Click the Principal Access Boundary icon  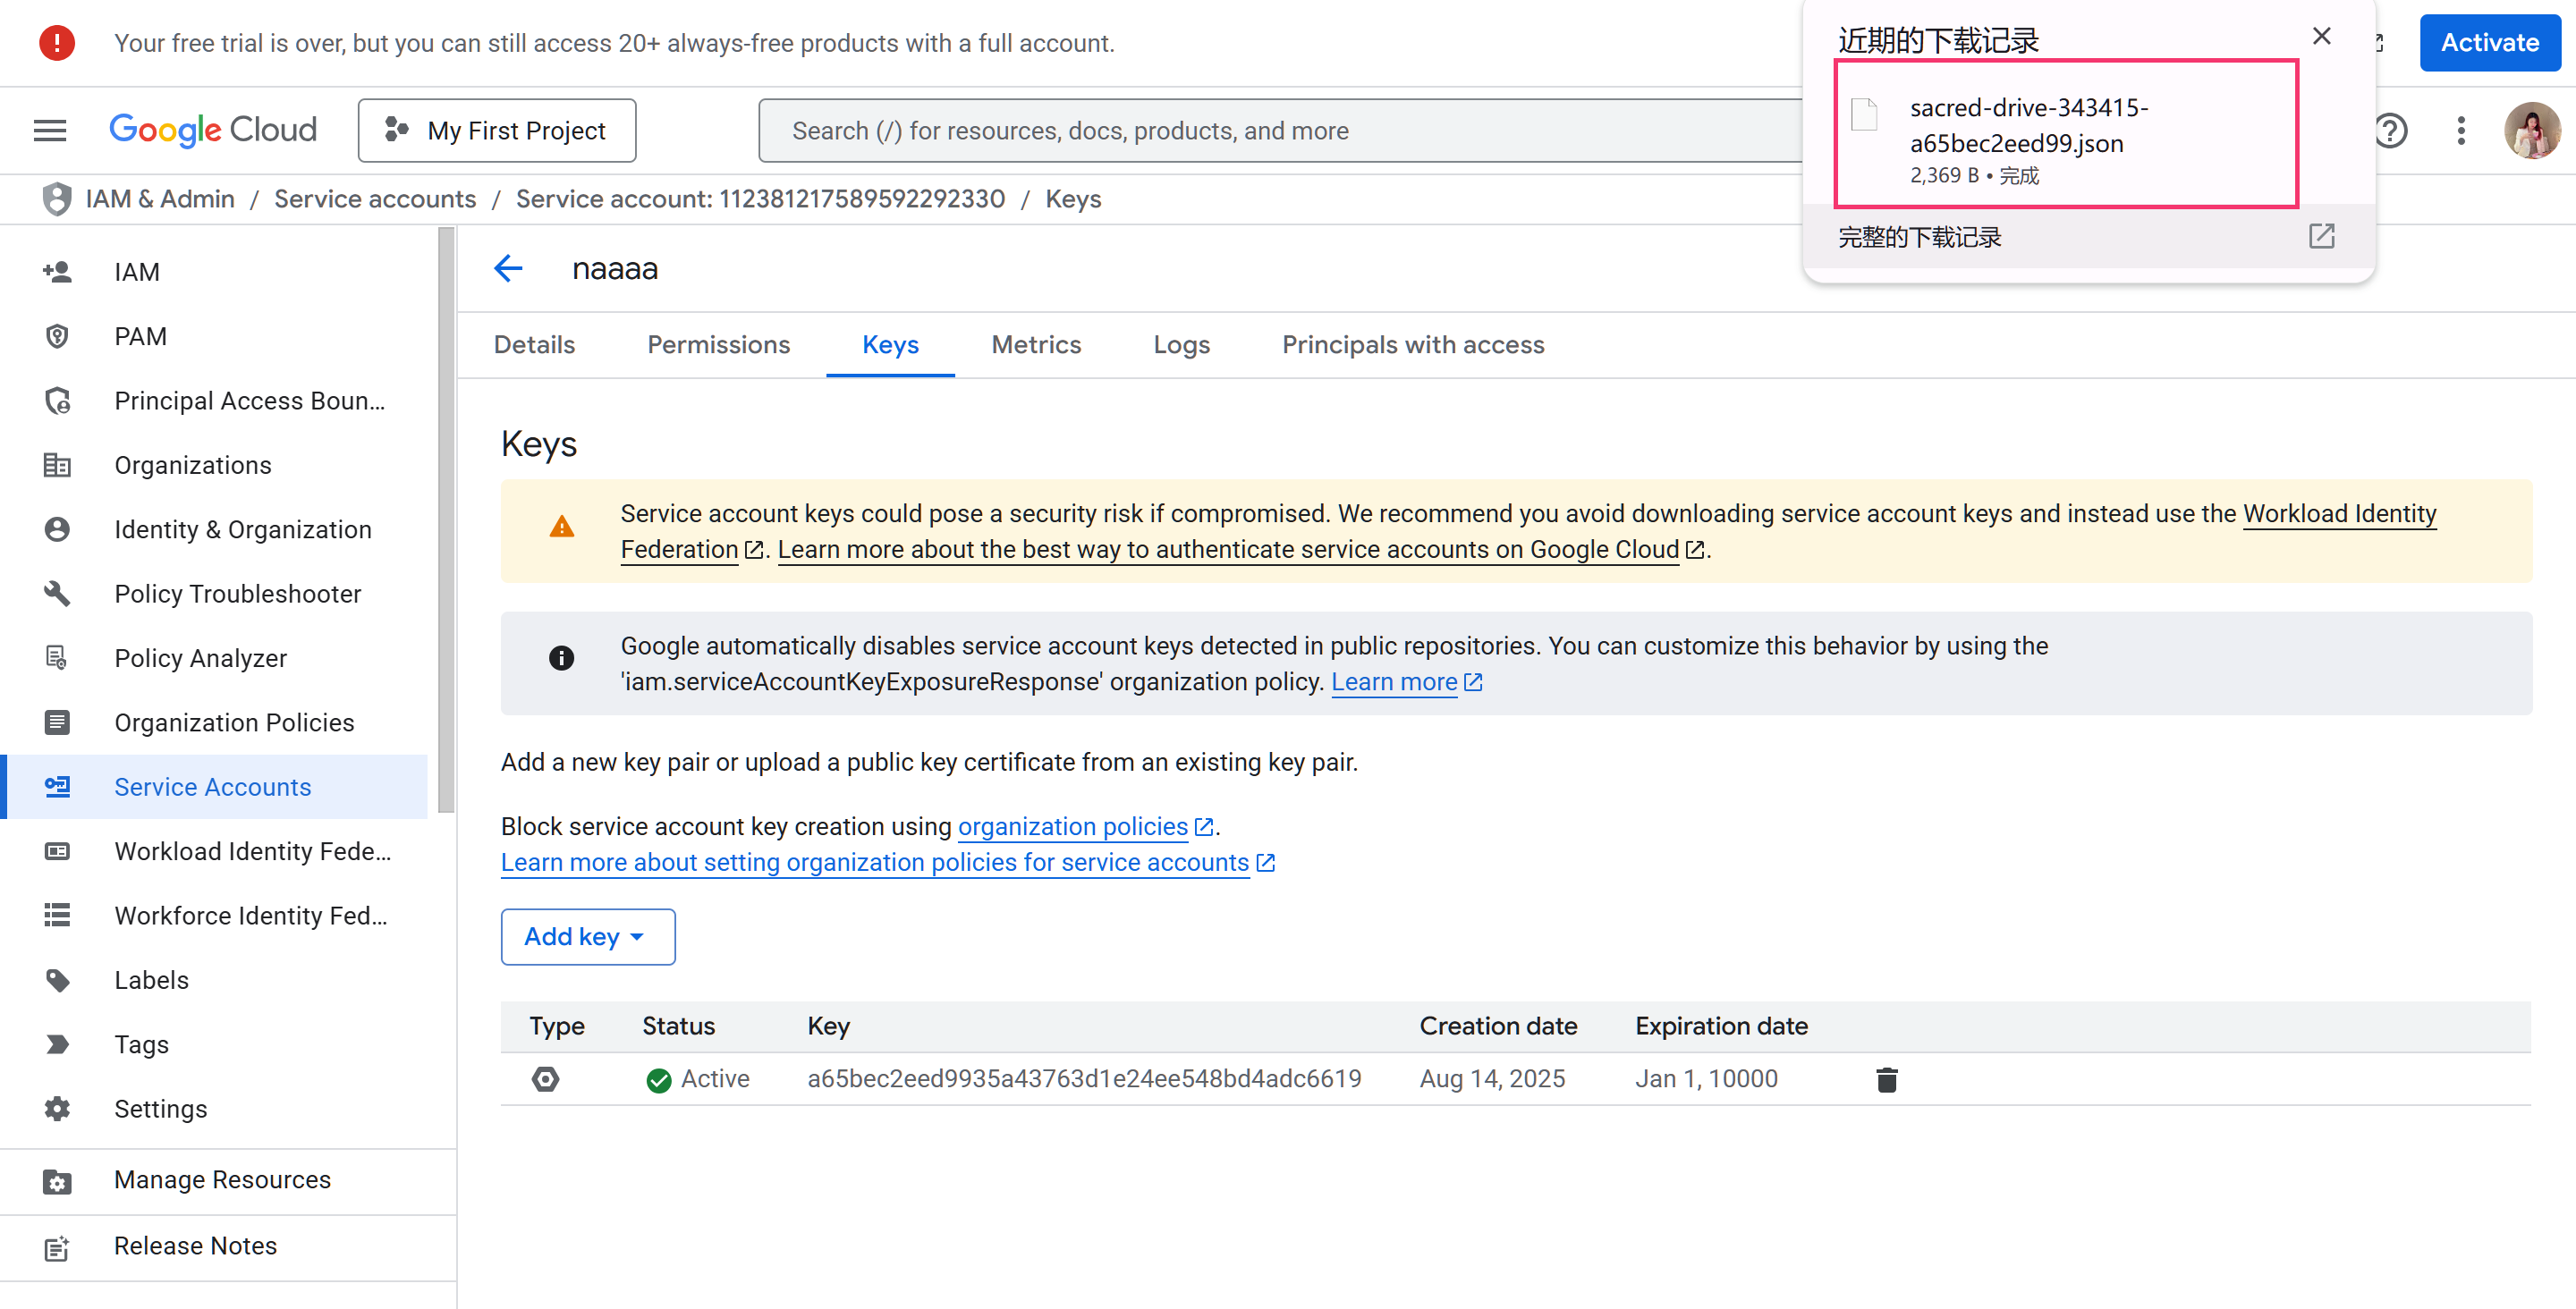point(57,401)
